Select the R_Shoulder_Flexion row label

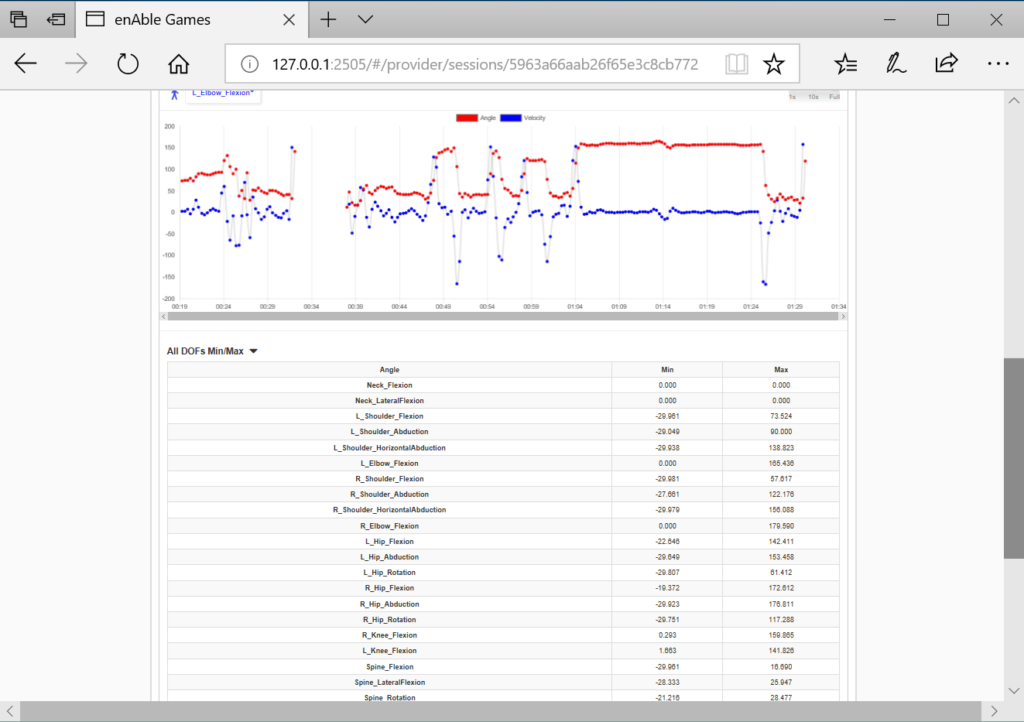[389, 479]
